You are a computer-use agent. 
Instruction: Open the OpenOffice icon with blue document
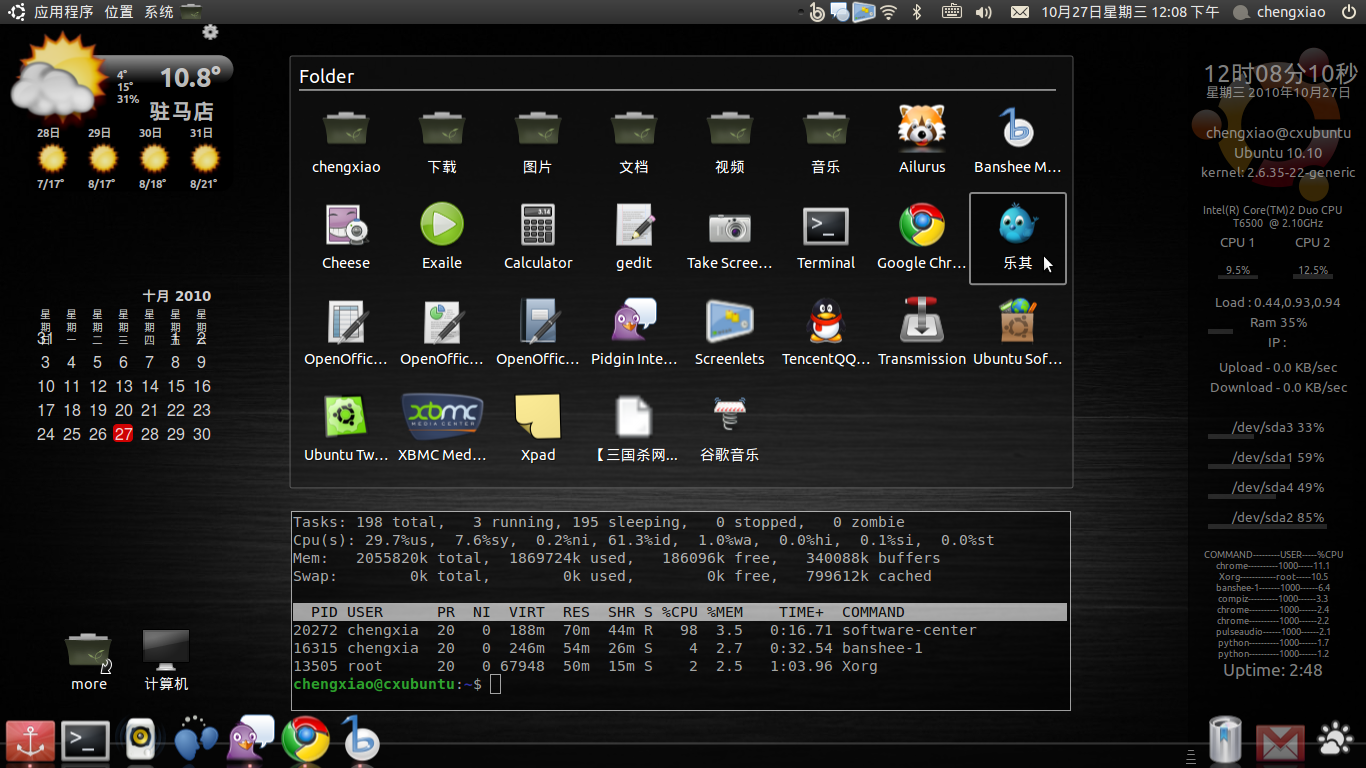pyautogui.click(x=538, y=334)
